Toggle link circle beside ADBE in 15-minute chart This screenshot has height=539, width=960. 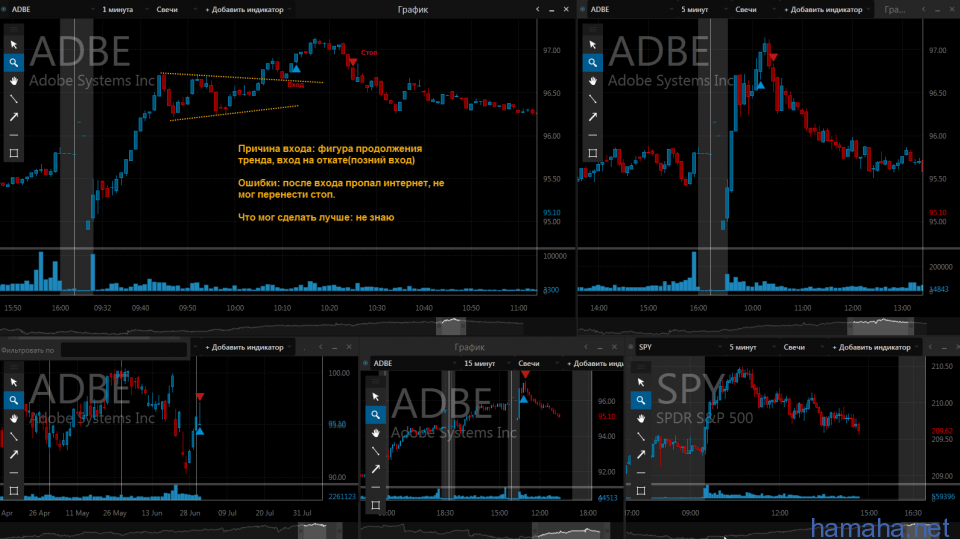(366, 363)
